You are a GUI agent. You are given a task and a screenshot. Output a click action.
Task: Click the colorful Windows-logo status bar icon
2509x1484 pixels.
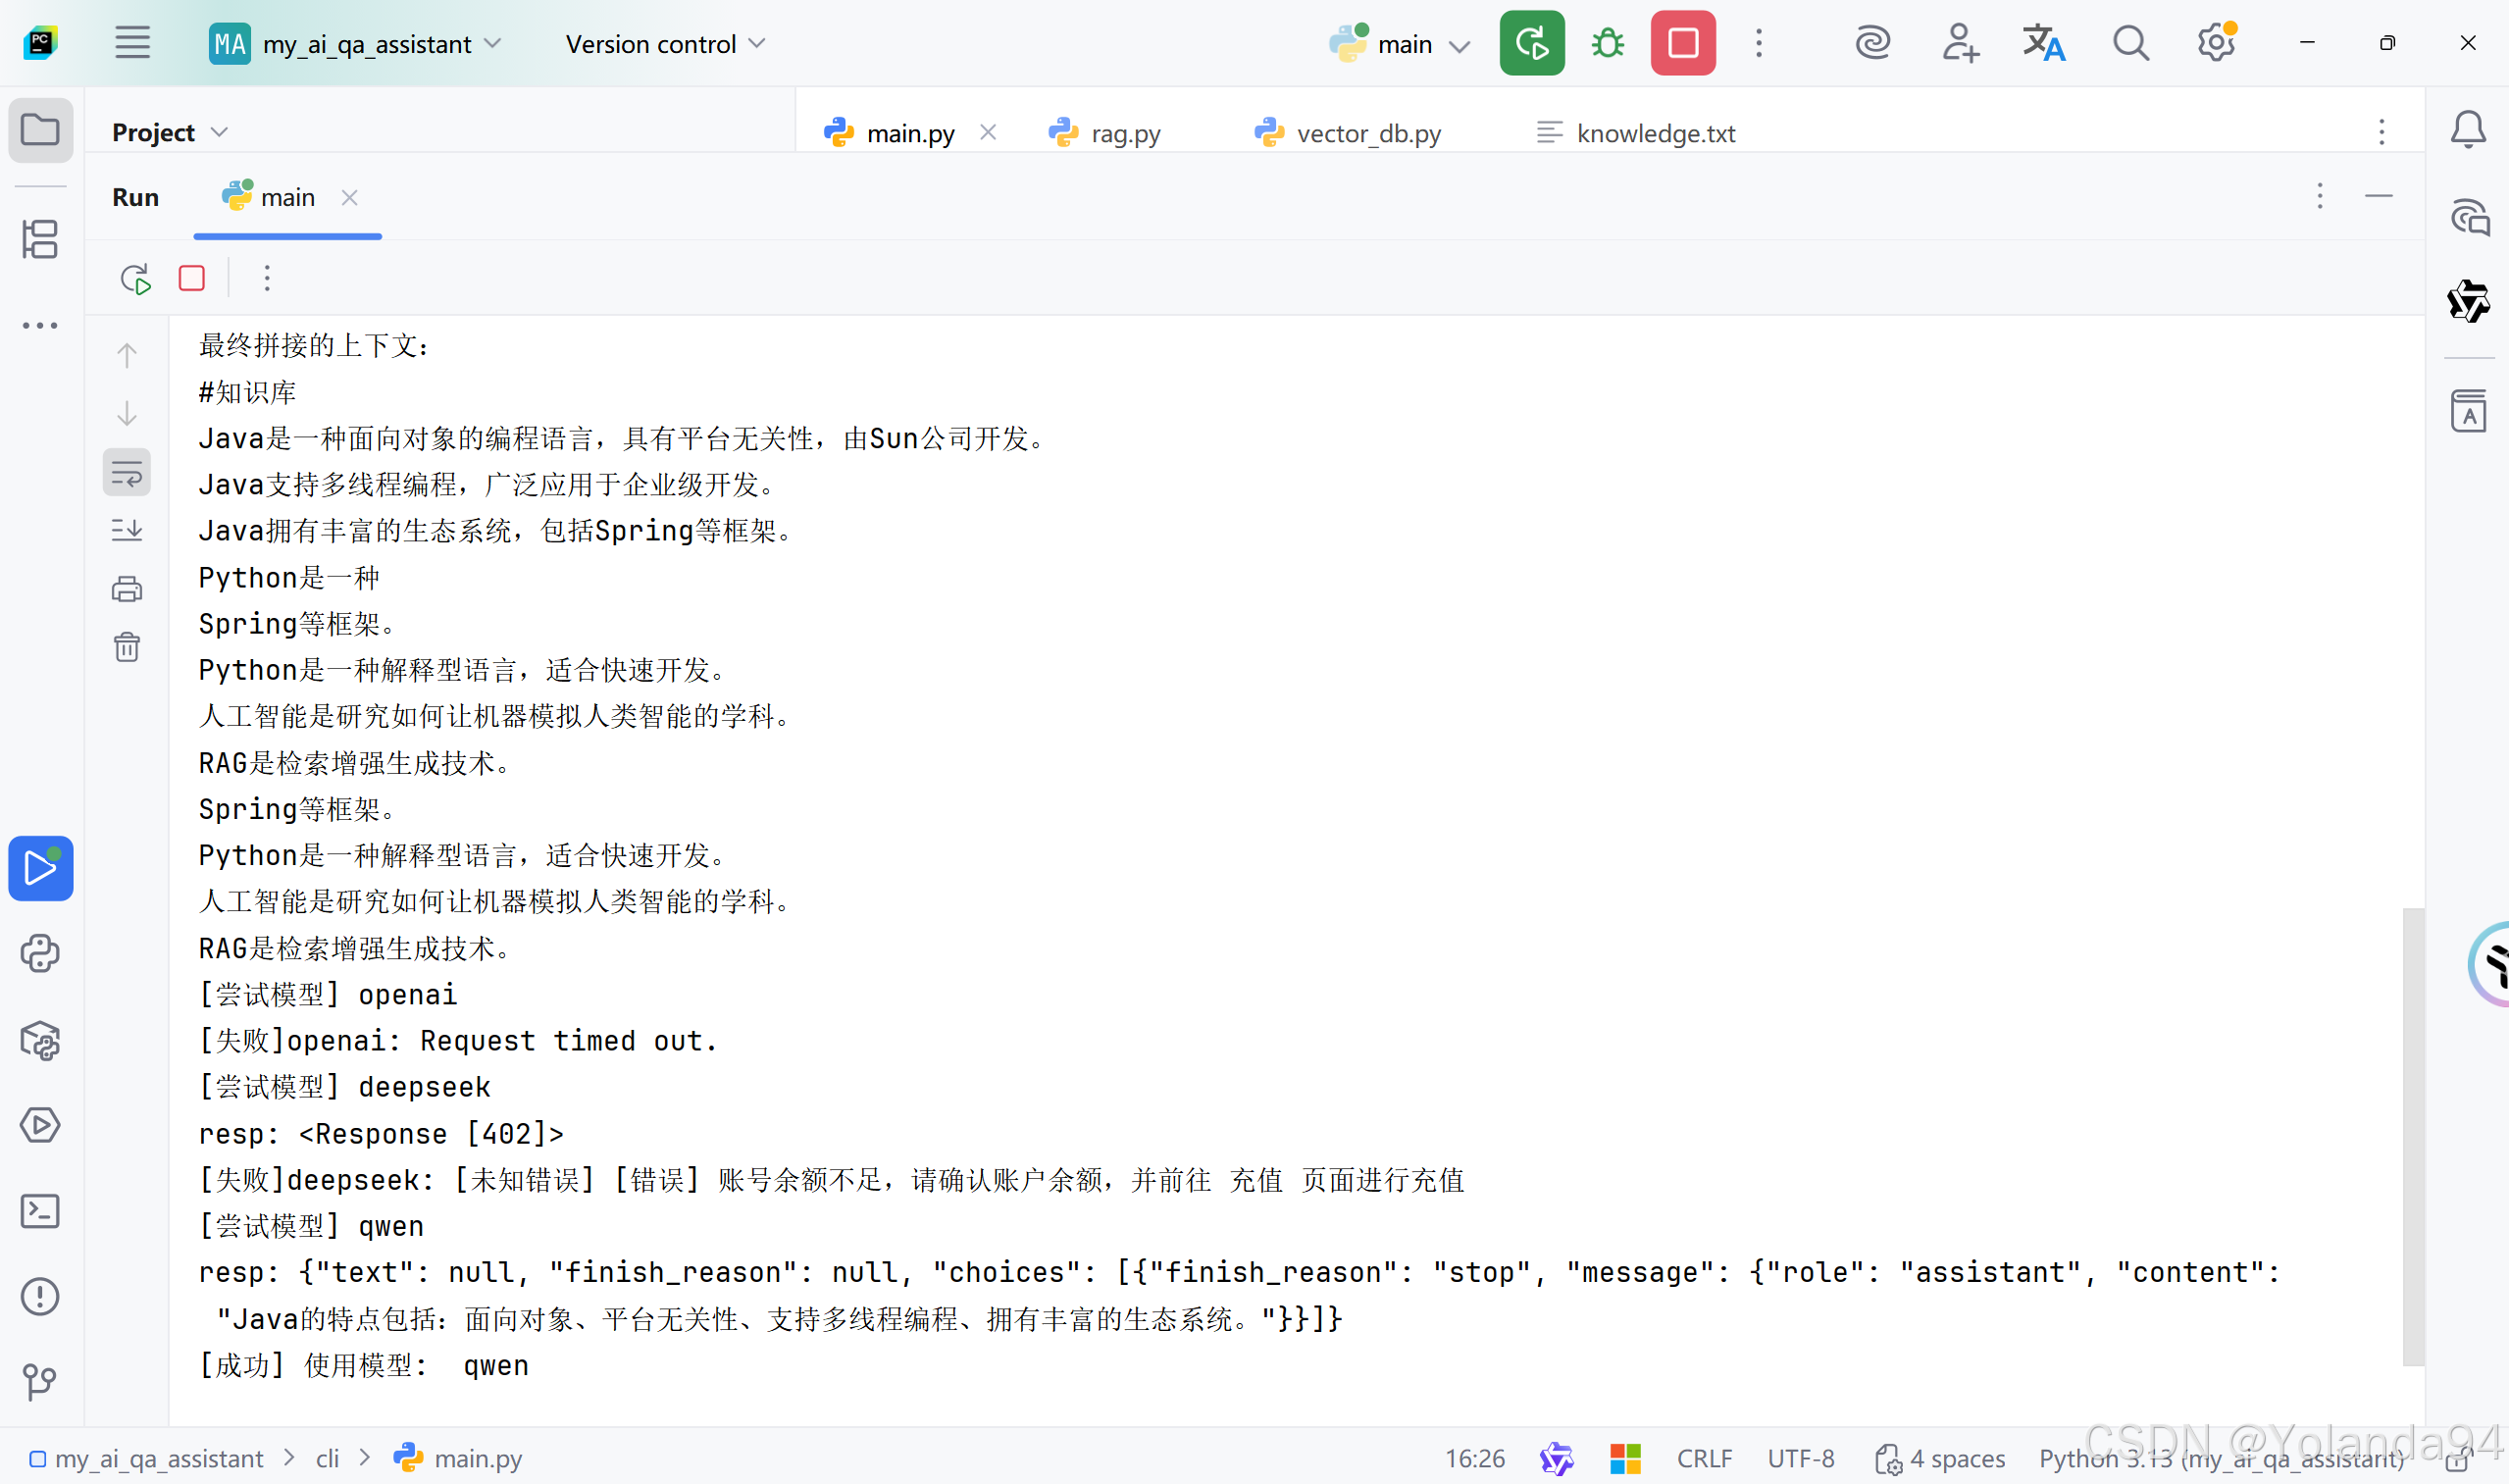coord(1626,1458)
